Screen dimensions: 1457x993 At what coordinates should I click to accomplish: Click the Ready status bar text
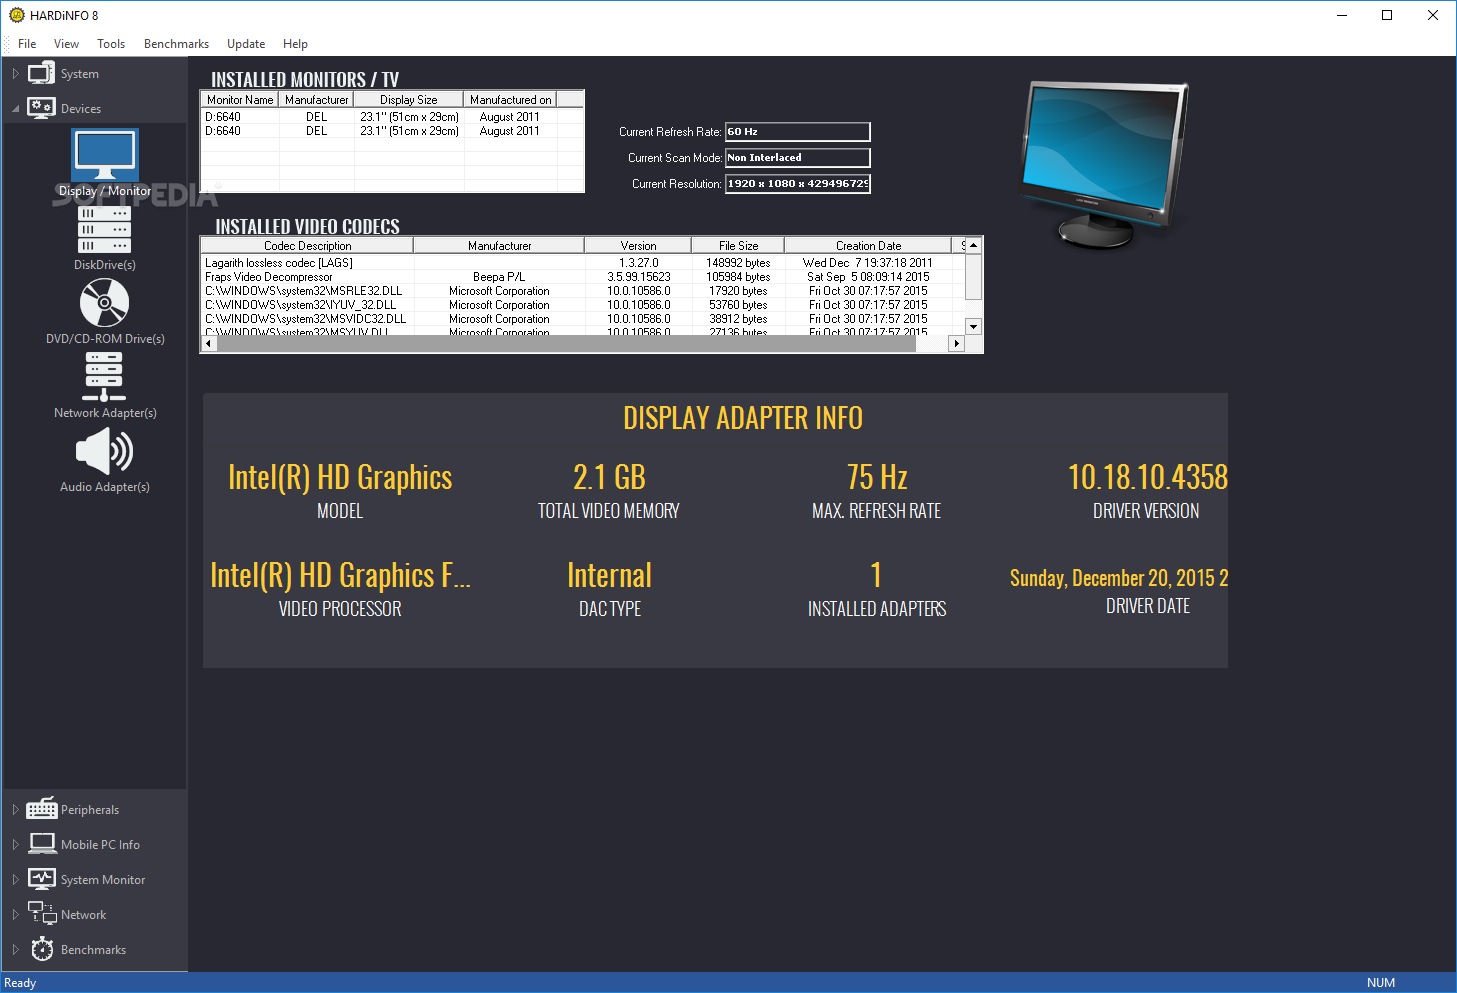[20, 983]
